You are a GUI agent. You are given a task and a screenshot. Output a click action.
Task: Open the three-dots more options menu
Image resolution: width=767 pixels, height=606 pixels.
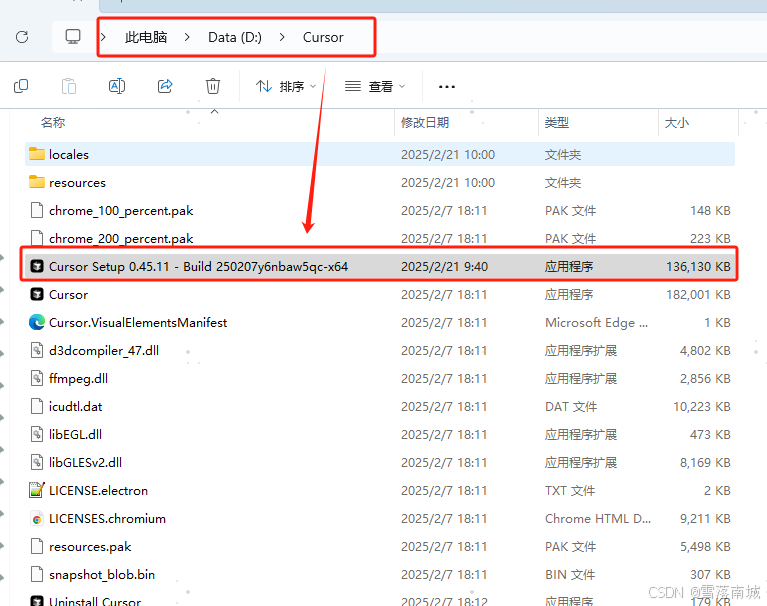pos(447,87)
